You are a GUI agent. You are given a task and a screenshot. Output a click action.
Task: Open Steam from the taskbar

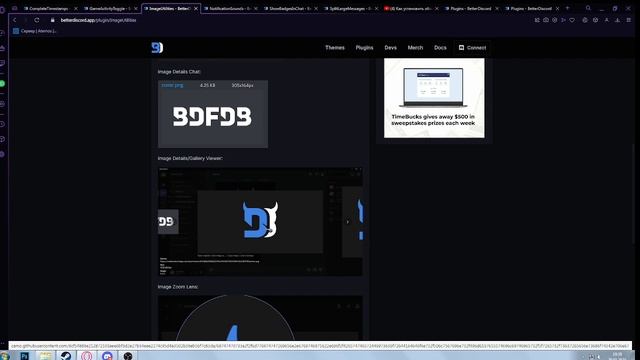click(x=66, y=356)
